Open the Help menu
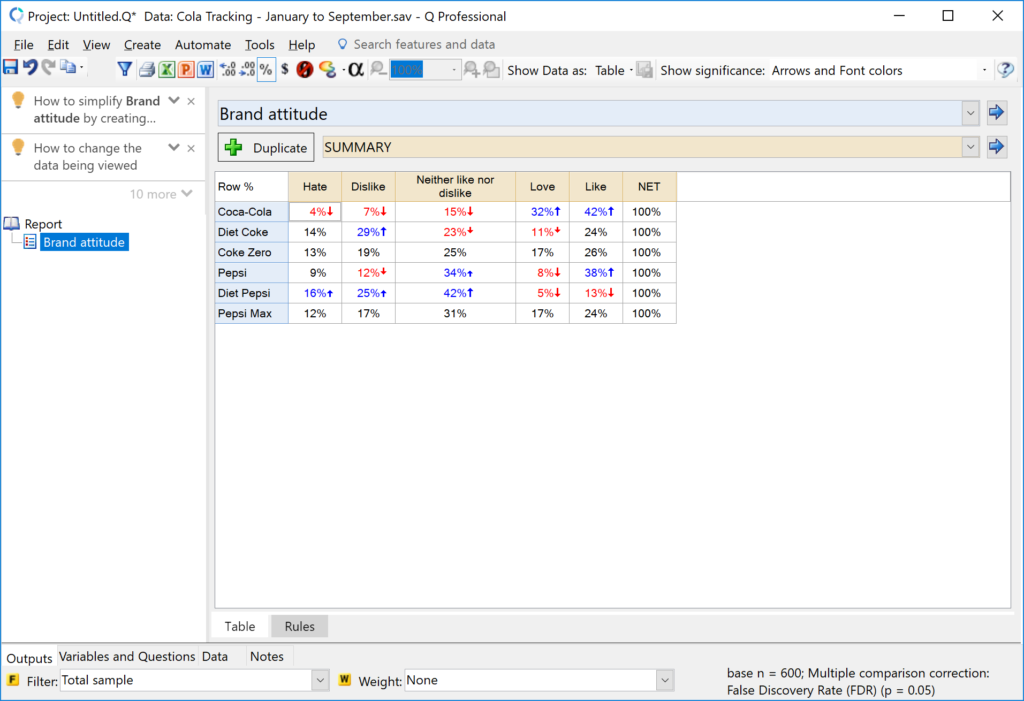The image size is (1024, 701). [x=302, y=44]
